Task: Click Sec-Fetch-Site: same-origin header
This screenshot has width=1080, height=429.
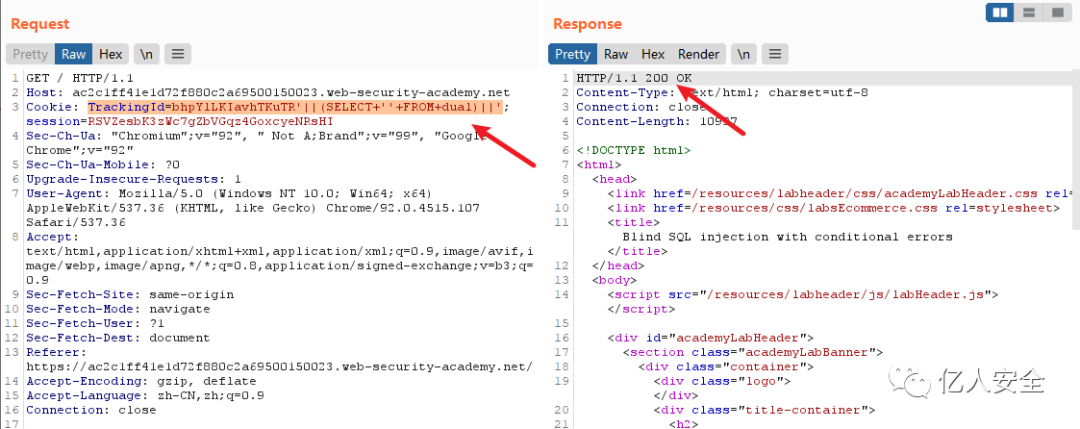Action: (129, 295)
